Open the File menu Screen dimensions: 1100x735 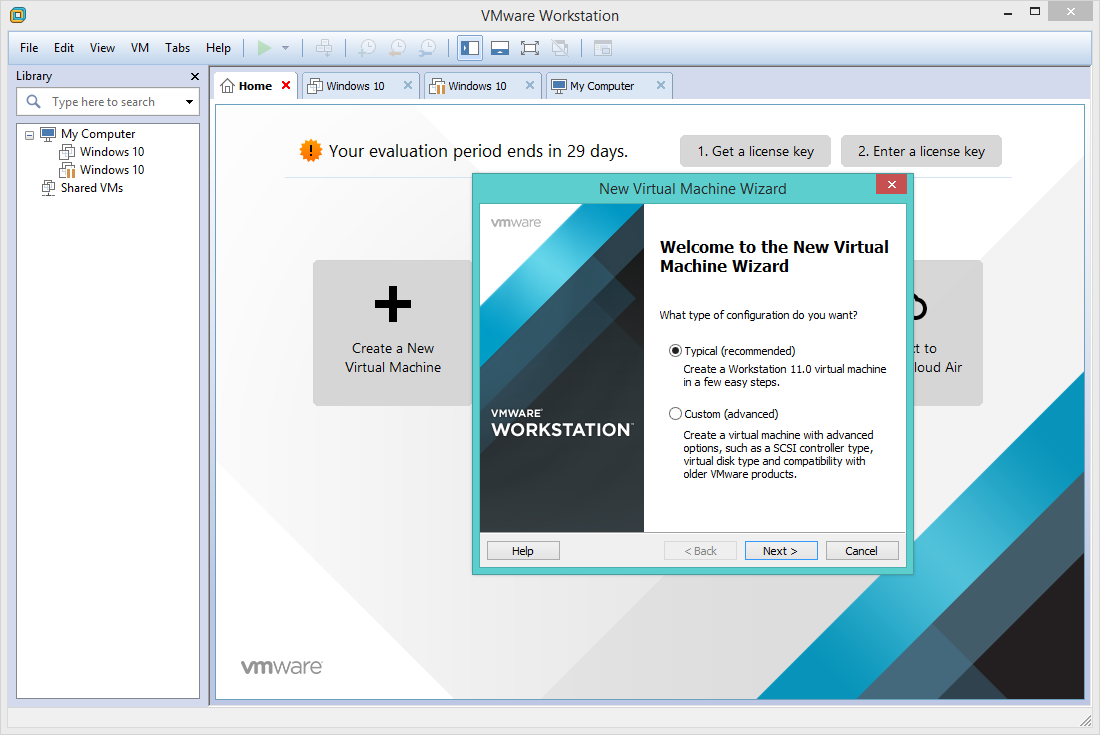click(x=29, y=48)
